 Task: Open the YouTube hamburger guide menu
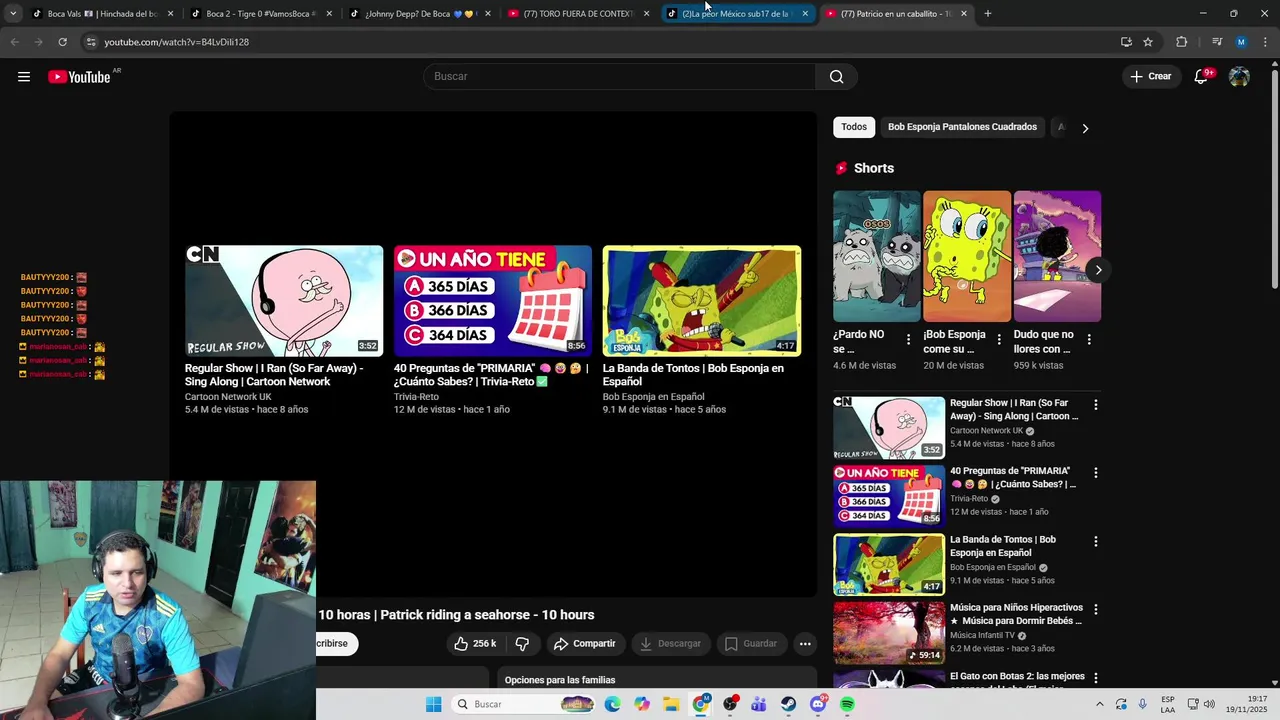tap(24, 77)
